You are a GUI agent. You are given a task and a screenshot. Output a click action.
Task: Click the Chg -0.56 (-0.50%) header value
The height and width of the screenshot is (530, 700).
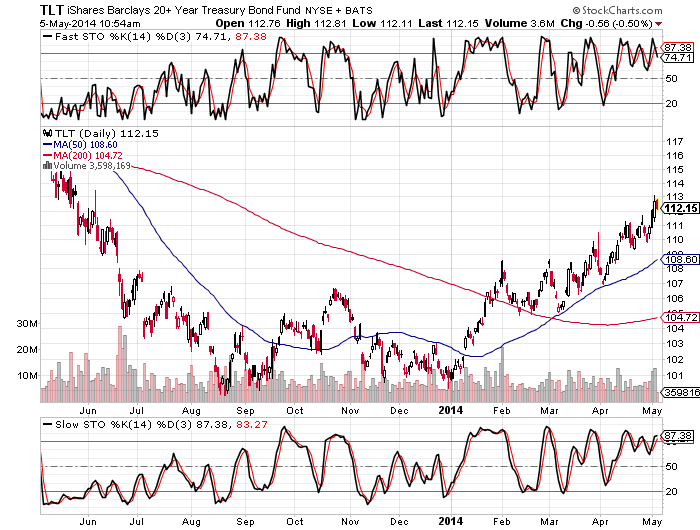607,24
